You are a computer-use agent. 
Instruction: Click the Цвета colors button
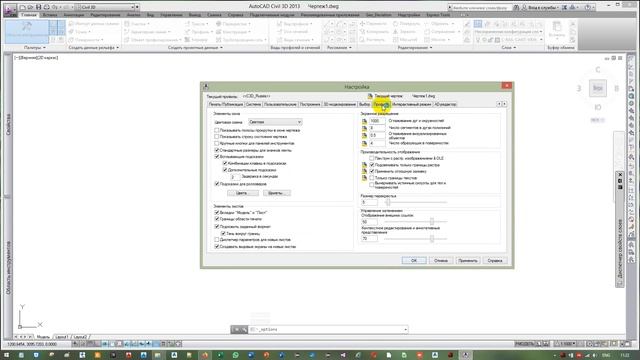(242, 193)
